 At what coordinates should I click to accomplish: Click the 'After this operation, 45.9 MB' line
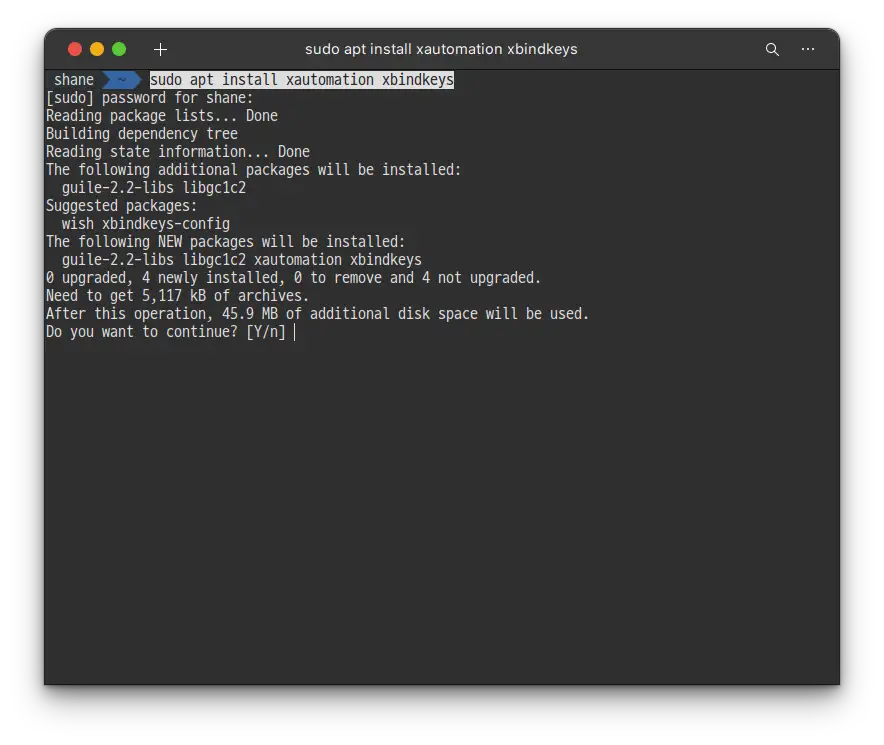coord(317,314)
